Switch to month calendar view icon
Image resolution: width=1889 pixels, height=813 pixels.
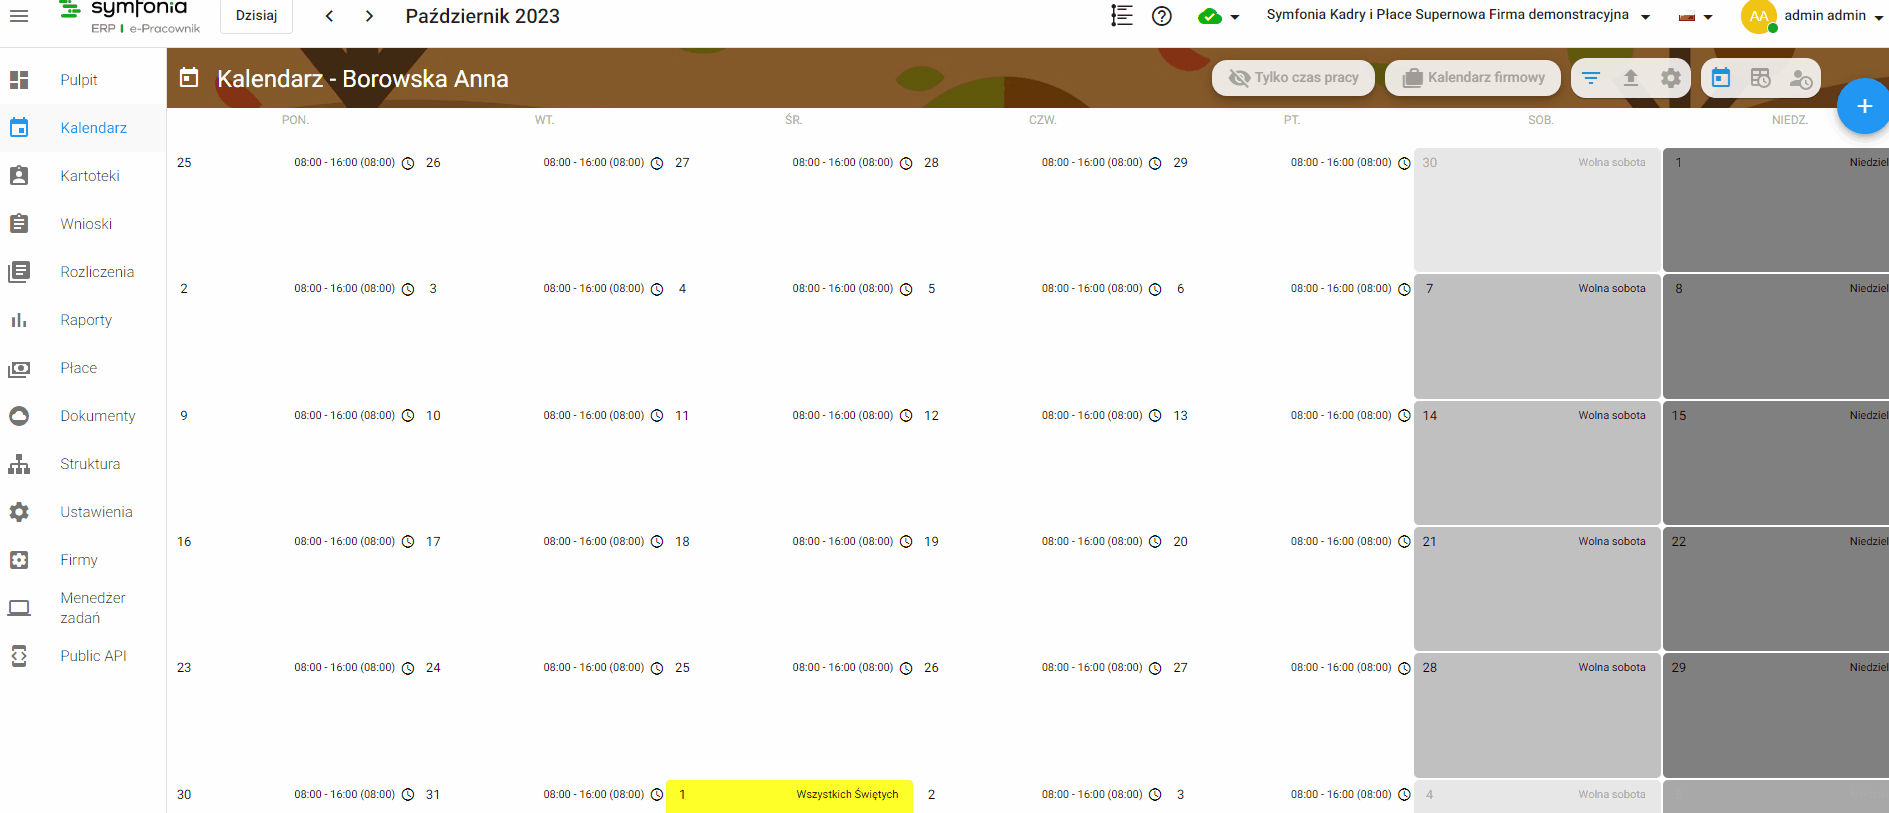pyautogui.click(x=1721, y=78)
